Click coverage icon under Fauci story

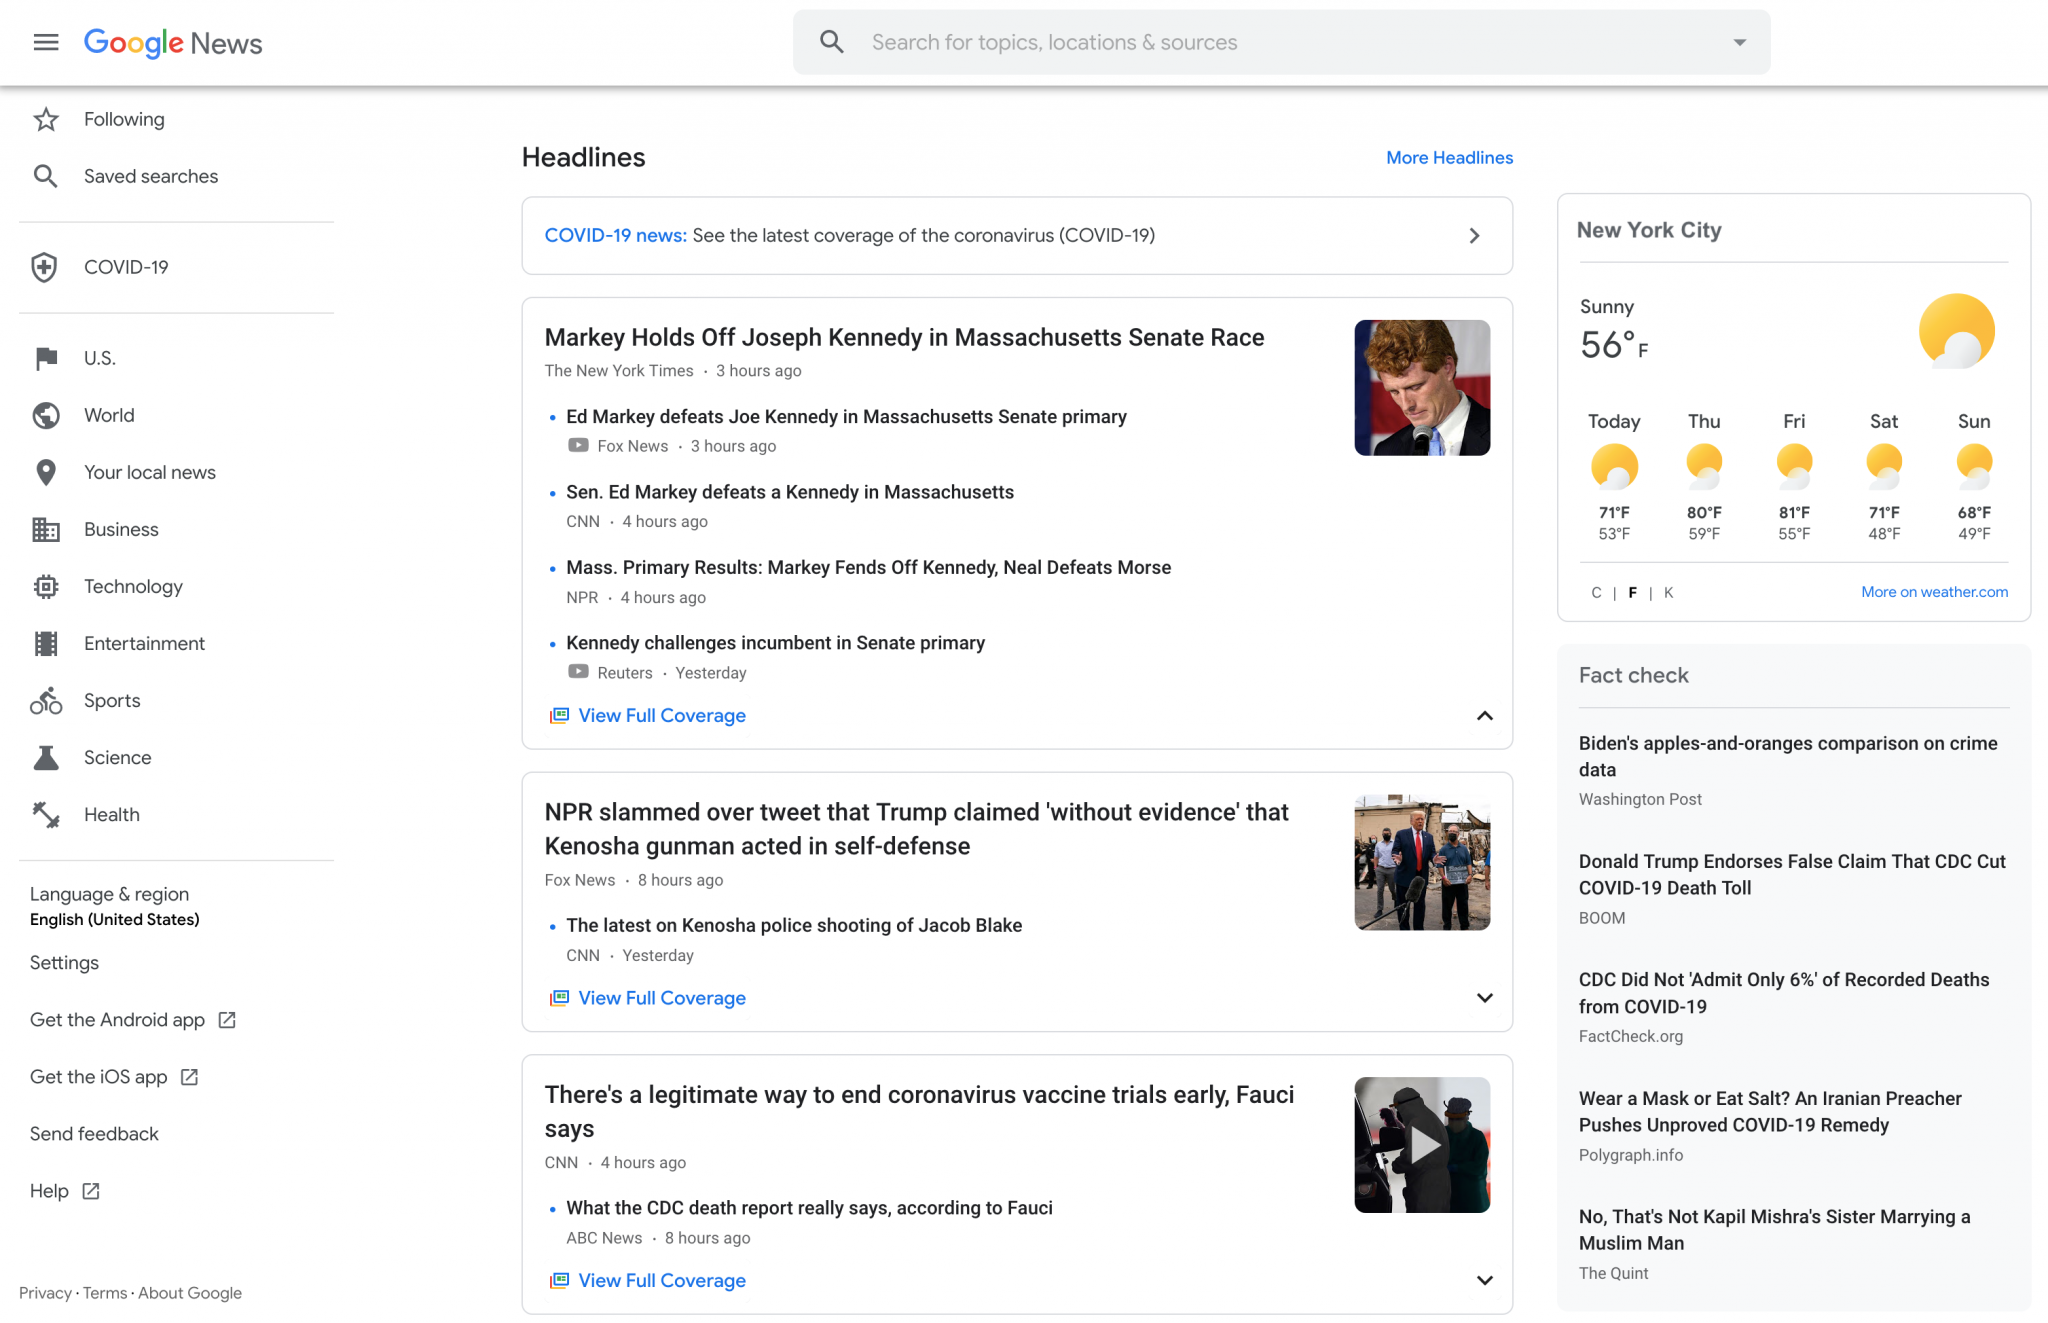(559, 1279)
